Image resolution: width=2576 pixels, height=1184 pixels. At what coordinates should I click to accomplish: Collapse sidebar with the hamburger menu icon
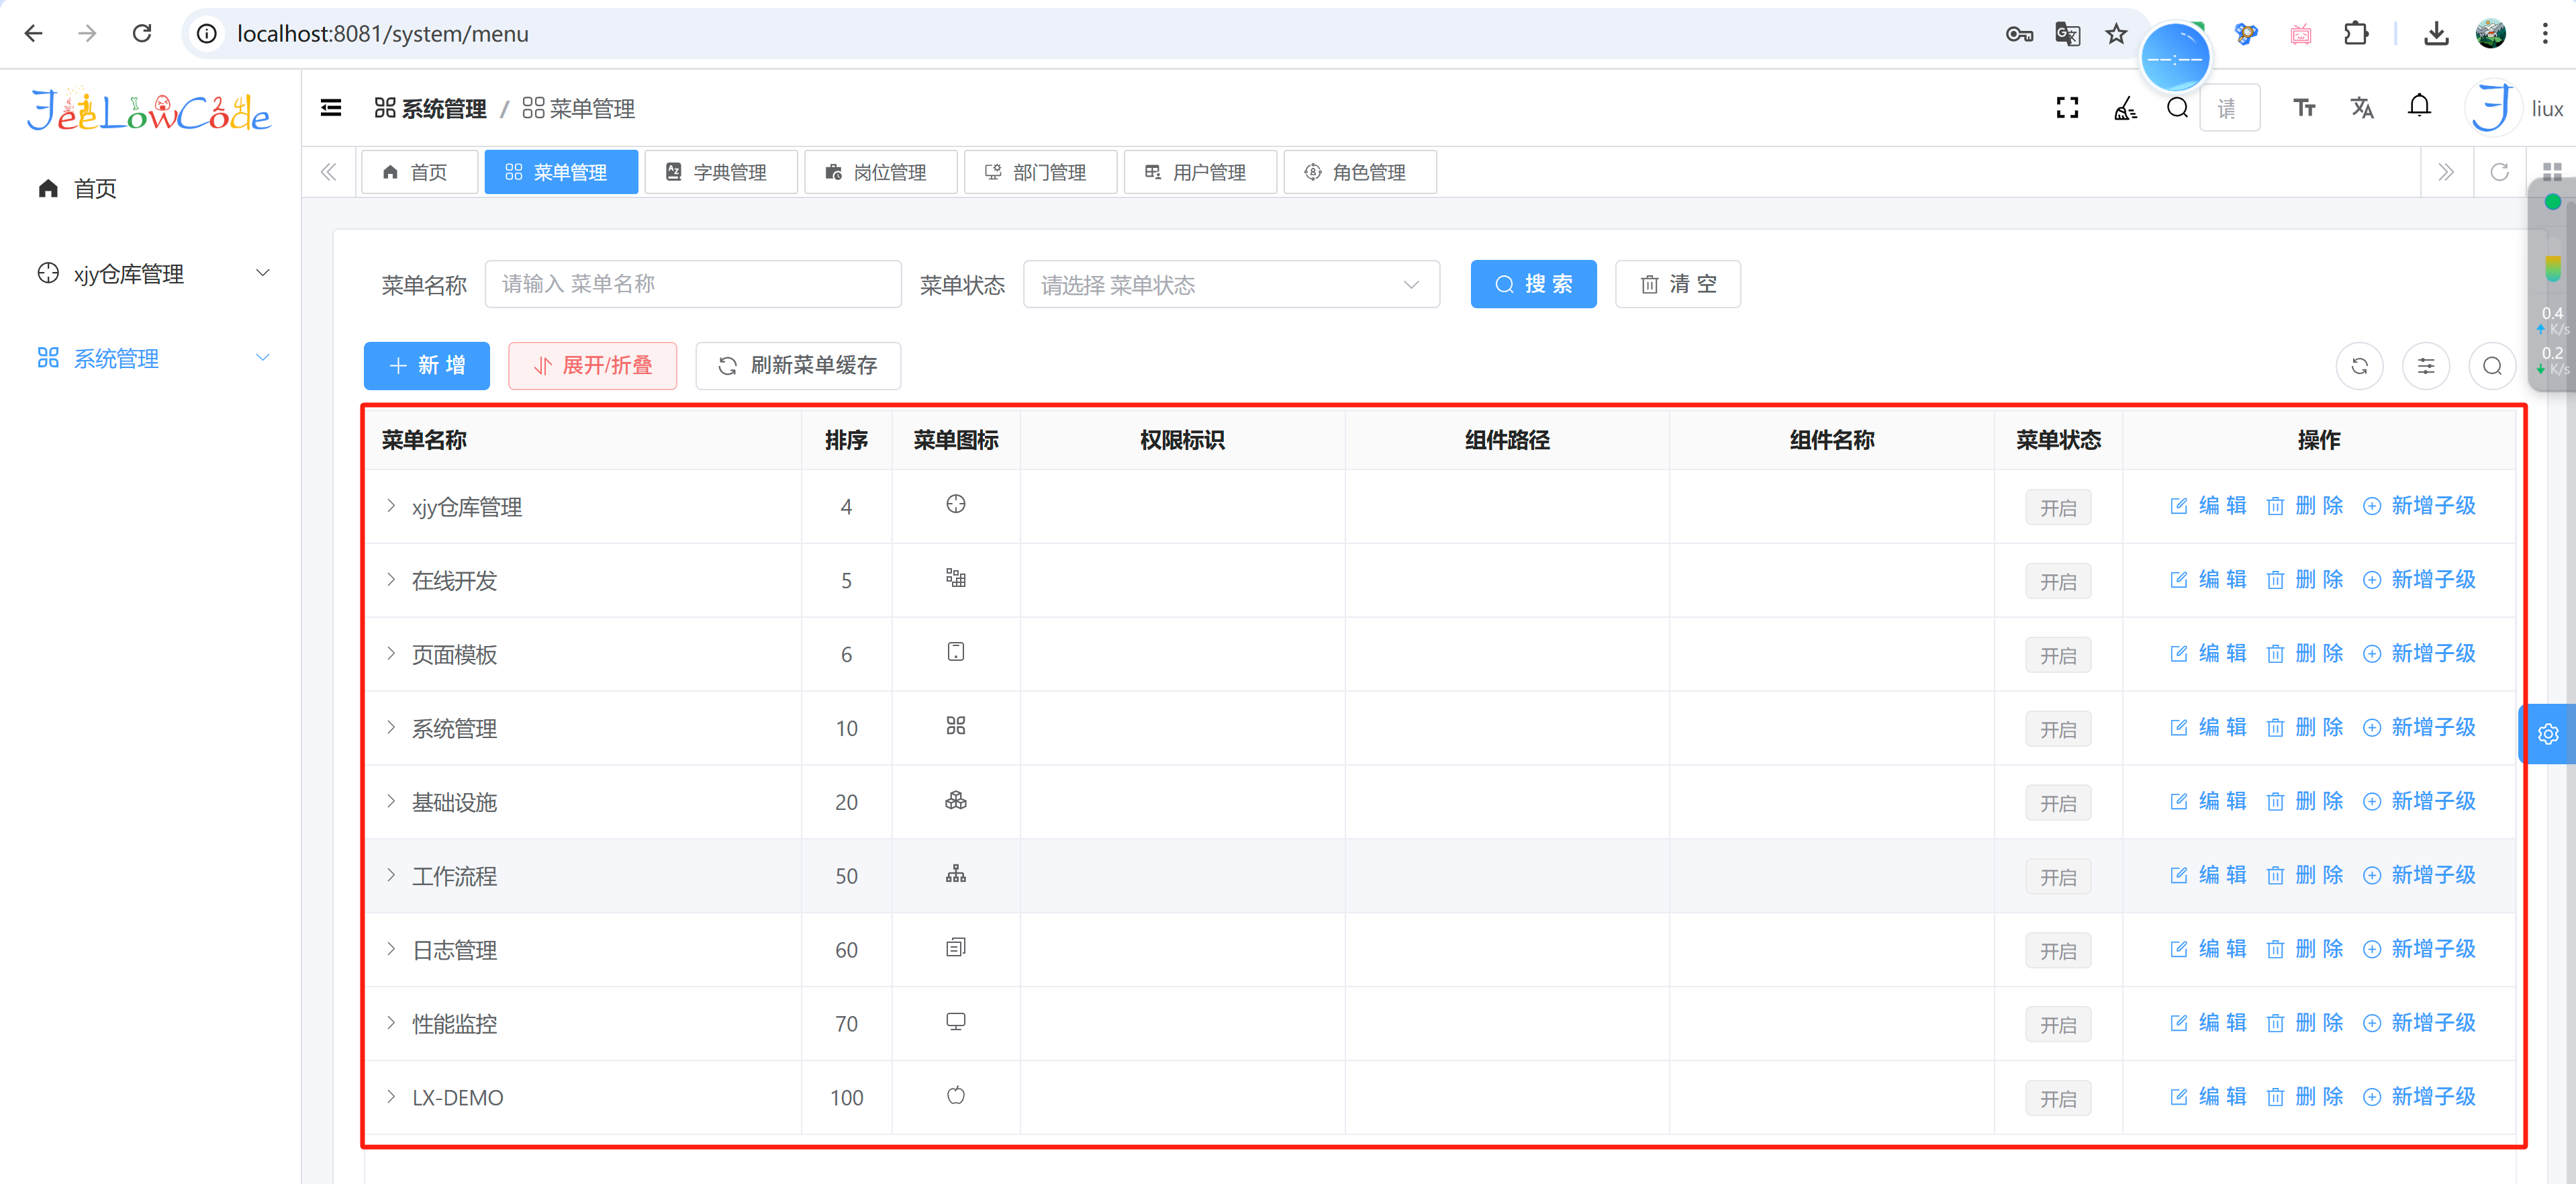pyautogui.click(x=331, y=108)
